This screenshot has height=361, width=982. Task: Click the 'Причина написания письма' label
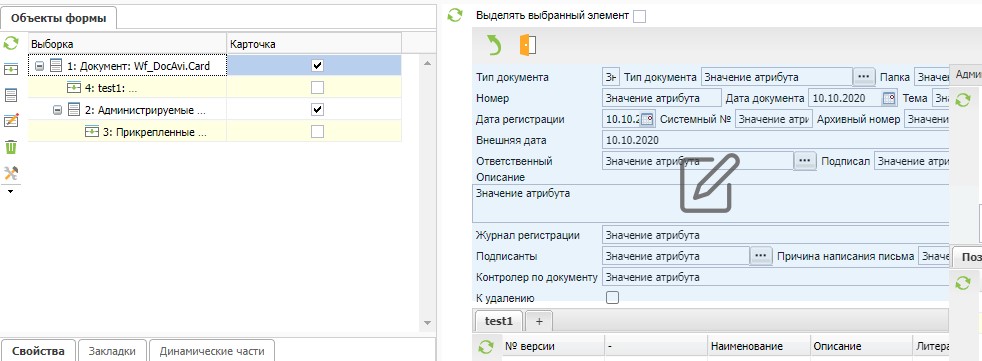845,256
